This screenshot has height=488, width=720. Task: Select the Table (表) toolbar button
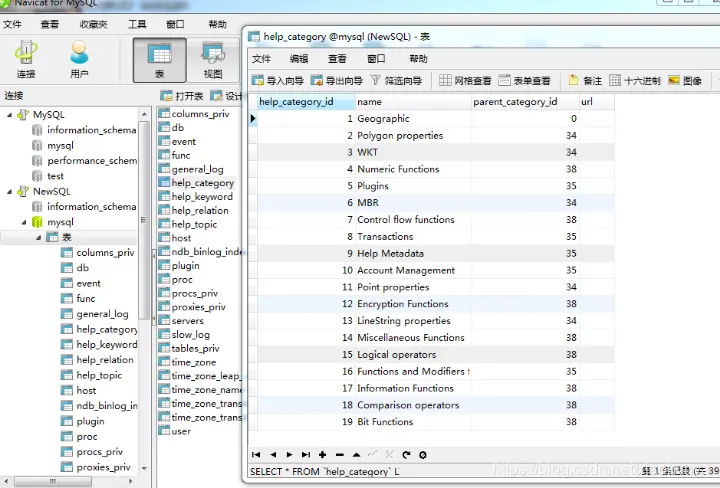click(x=159, y=60)
